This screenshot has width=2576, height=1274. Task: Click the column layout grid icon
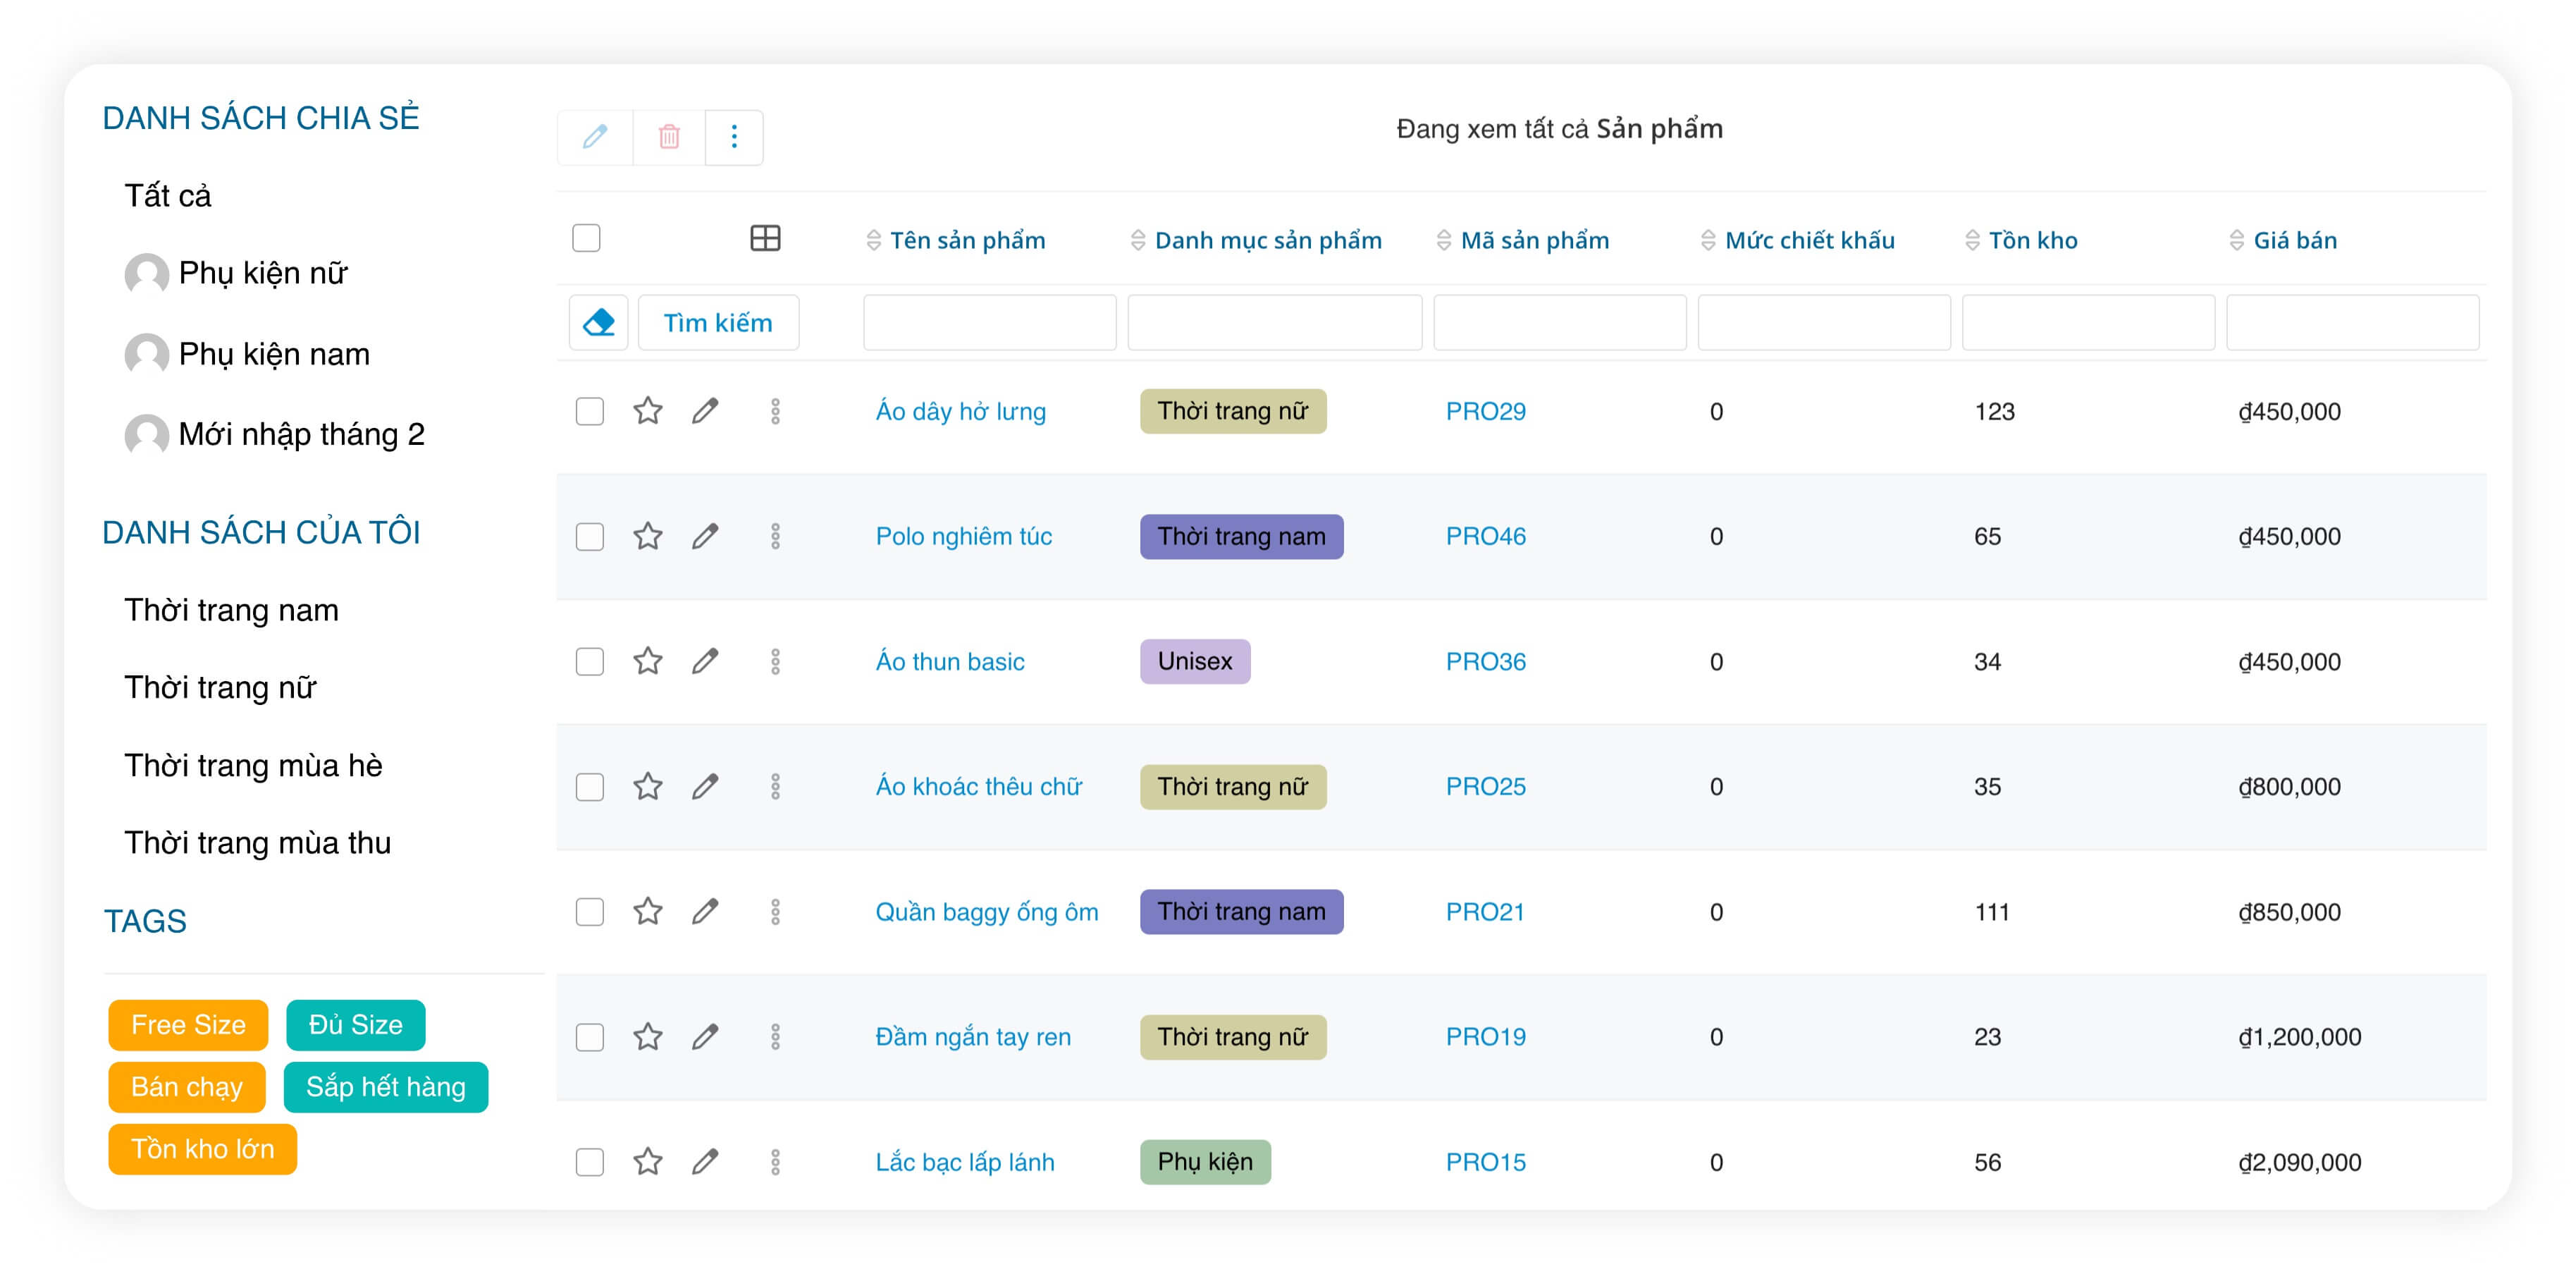(765, 238)
